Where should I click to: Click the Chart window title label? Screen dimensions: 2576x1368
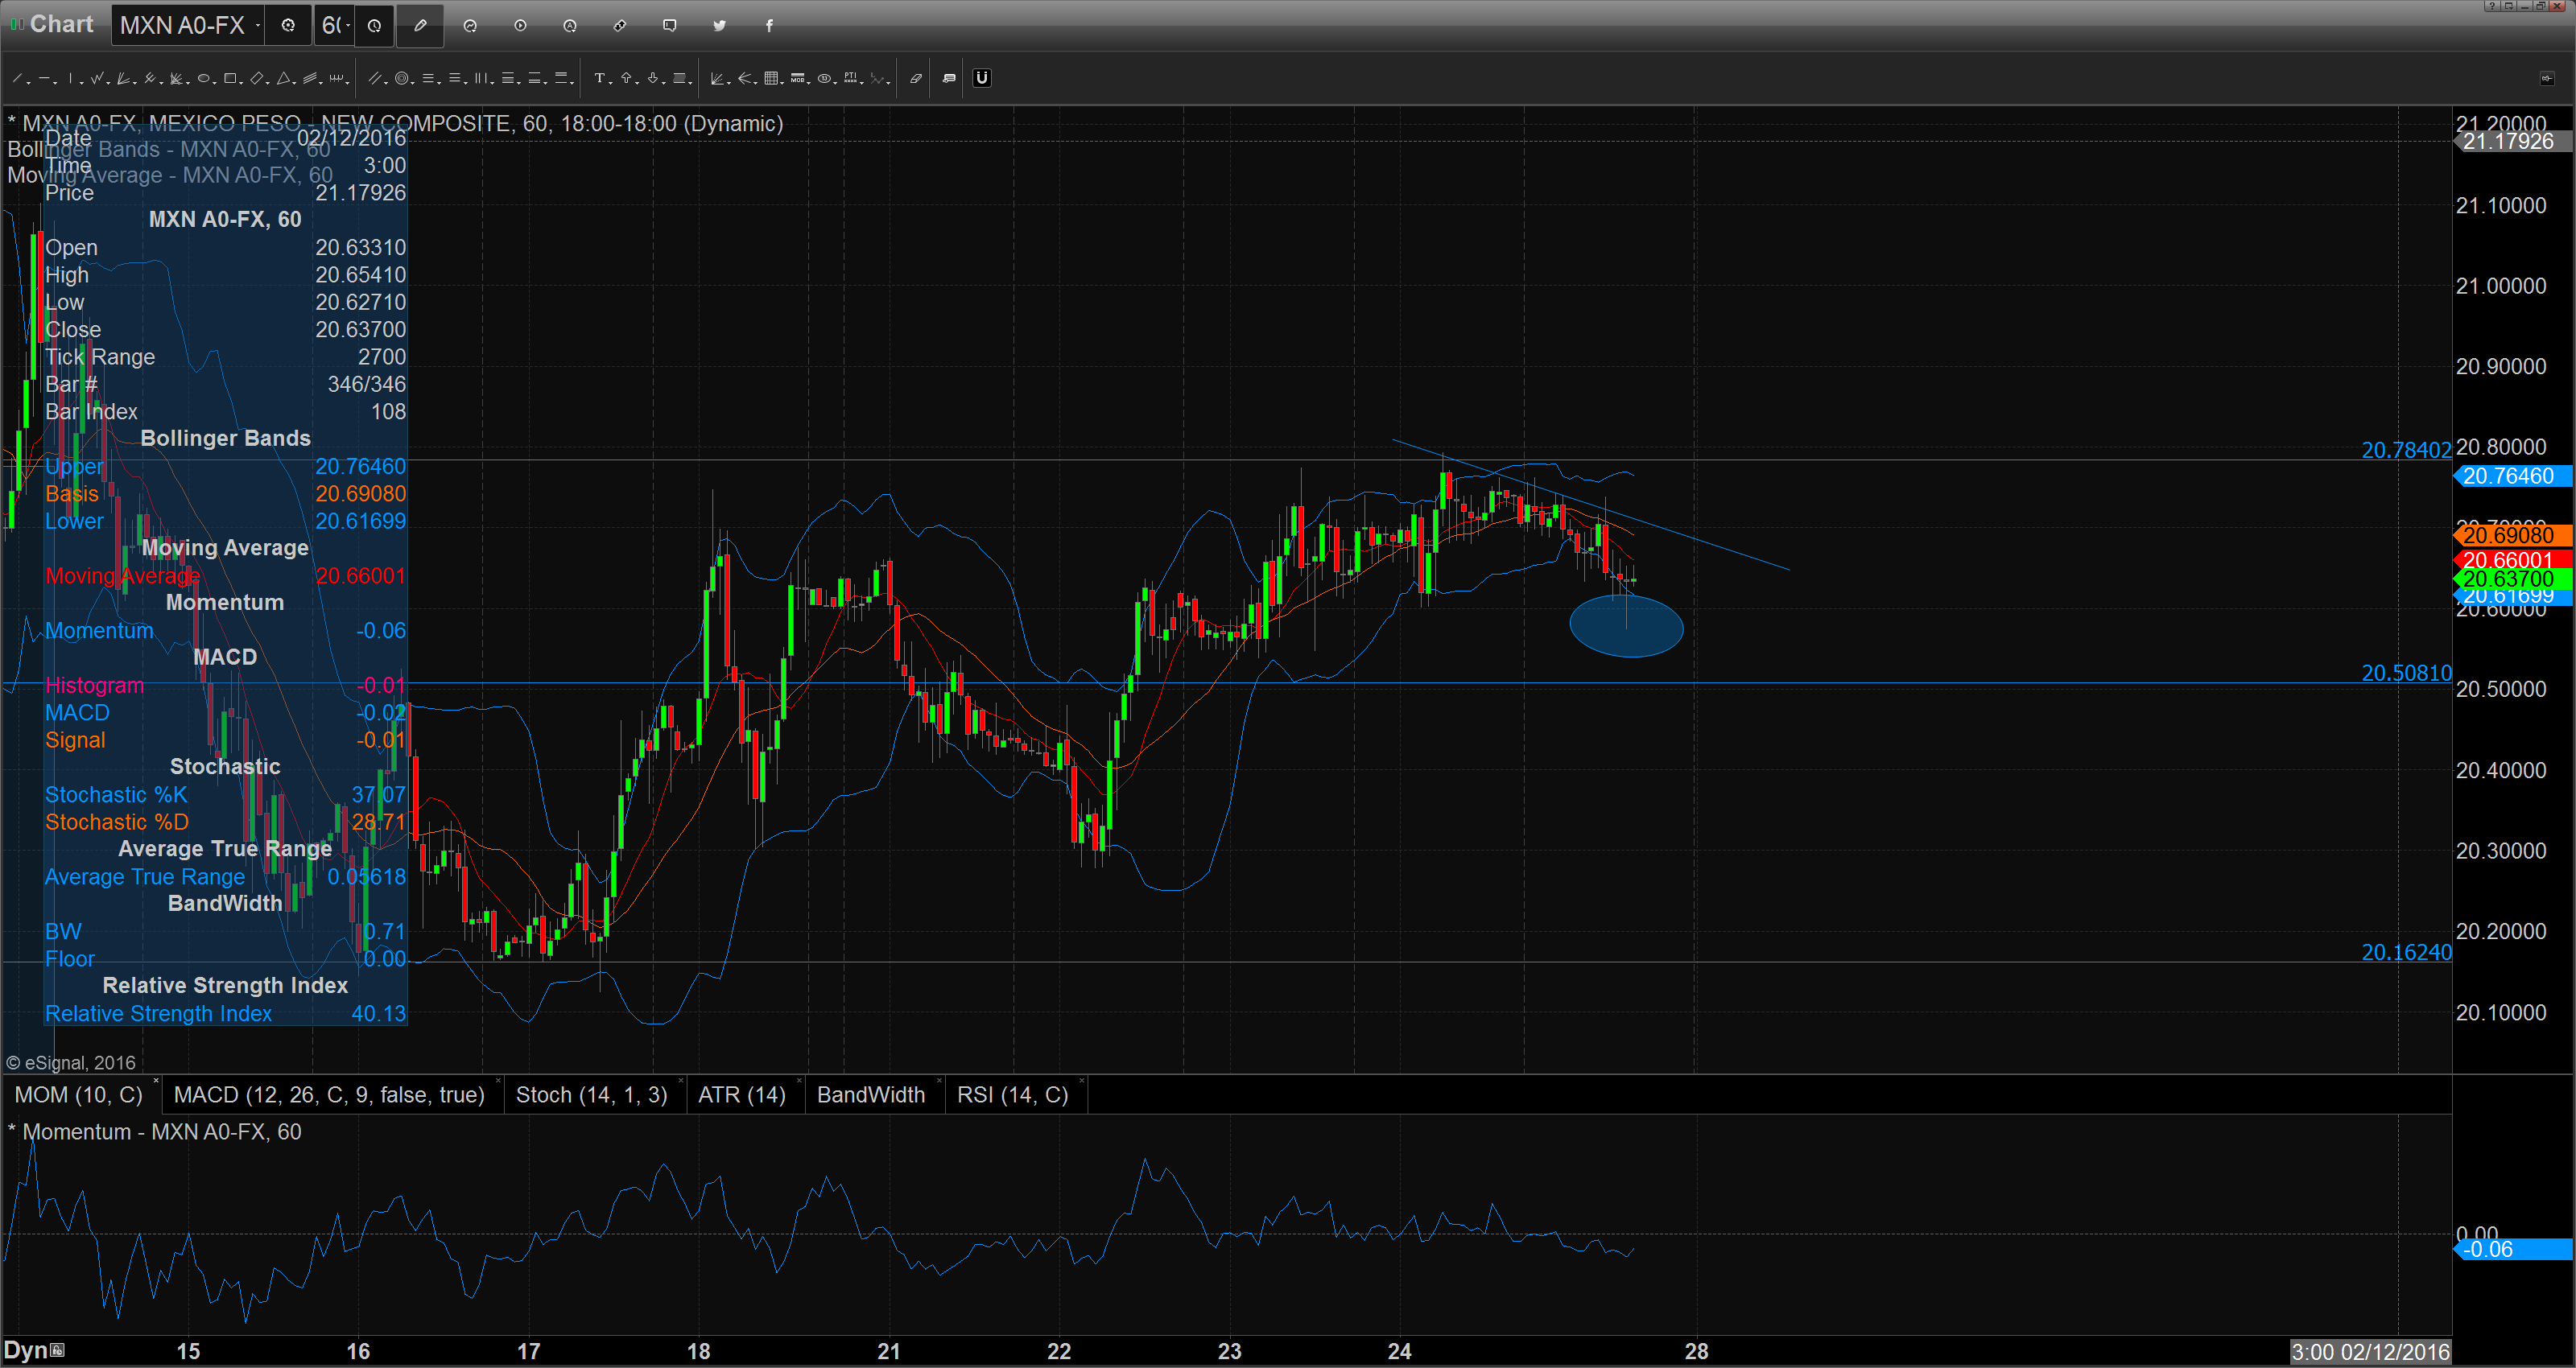click(x=61, y=24)
